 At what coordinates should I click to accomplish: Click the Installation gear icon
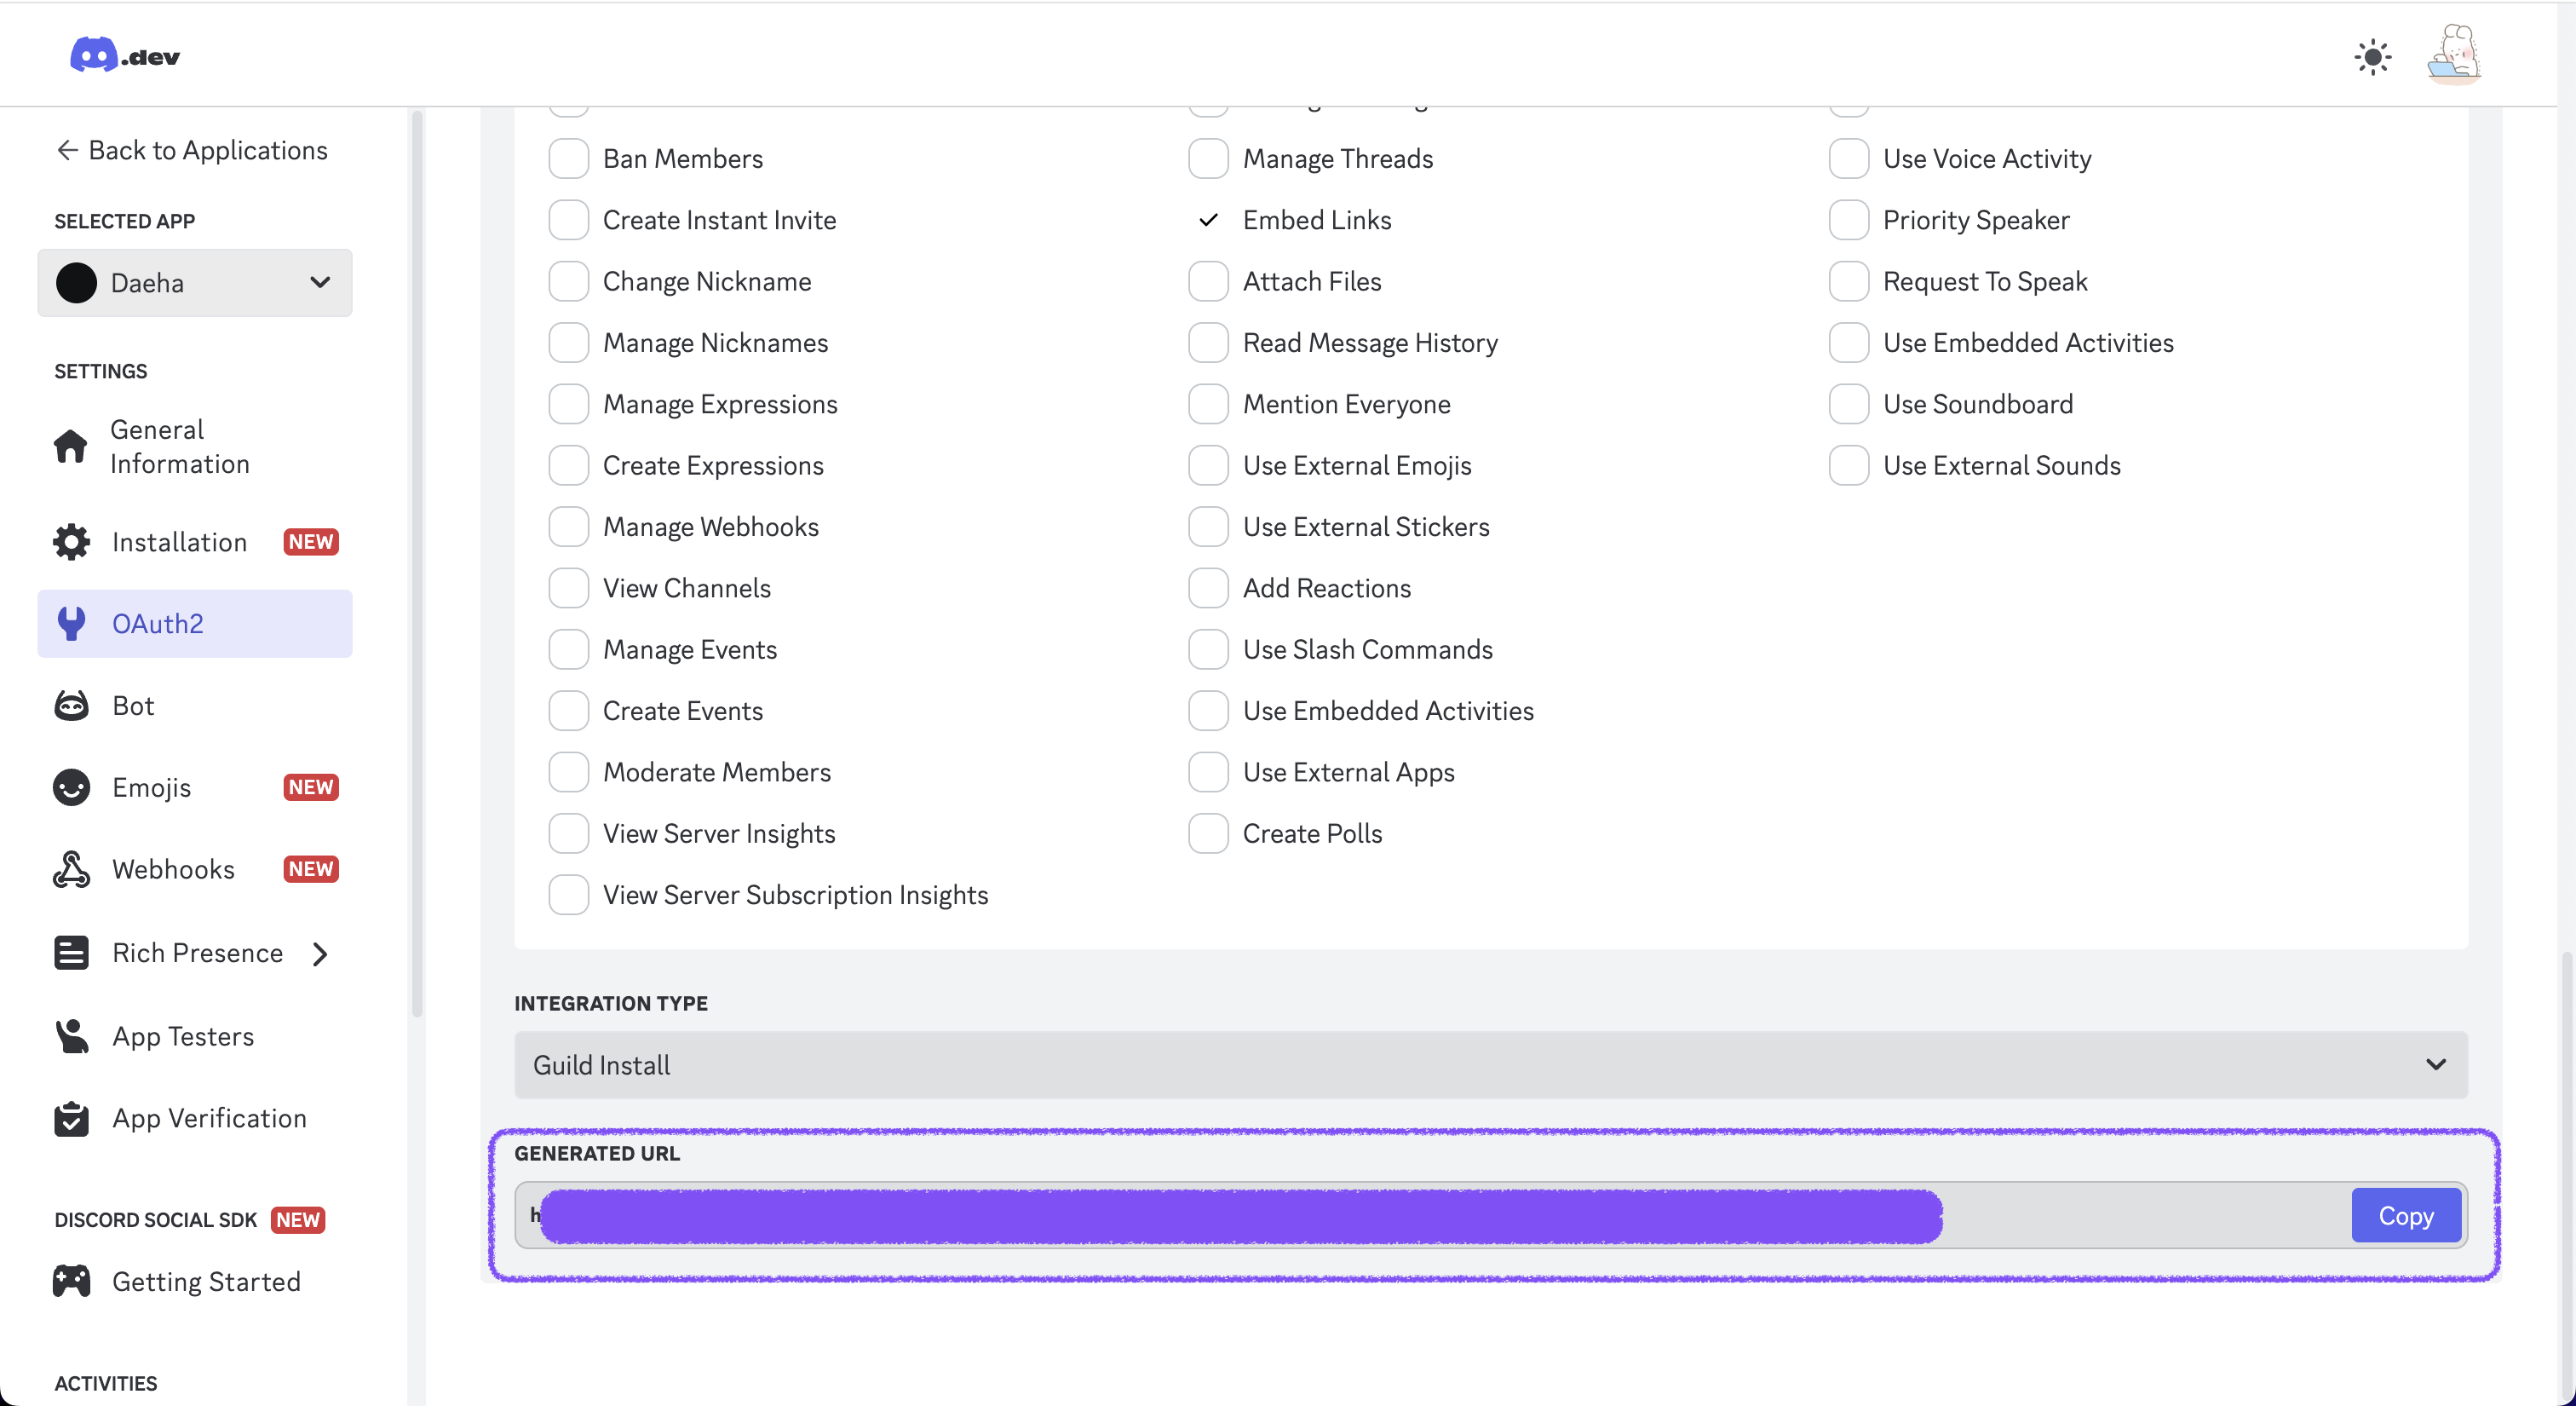pos(71,542)
